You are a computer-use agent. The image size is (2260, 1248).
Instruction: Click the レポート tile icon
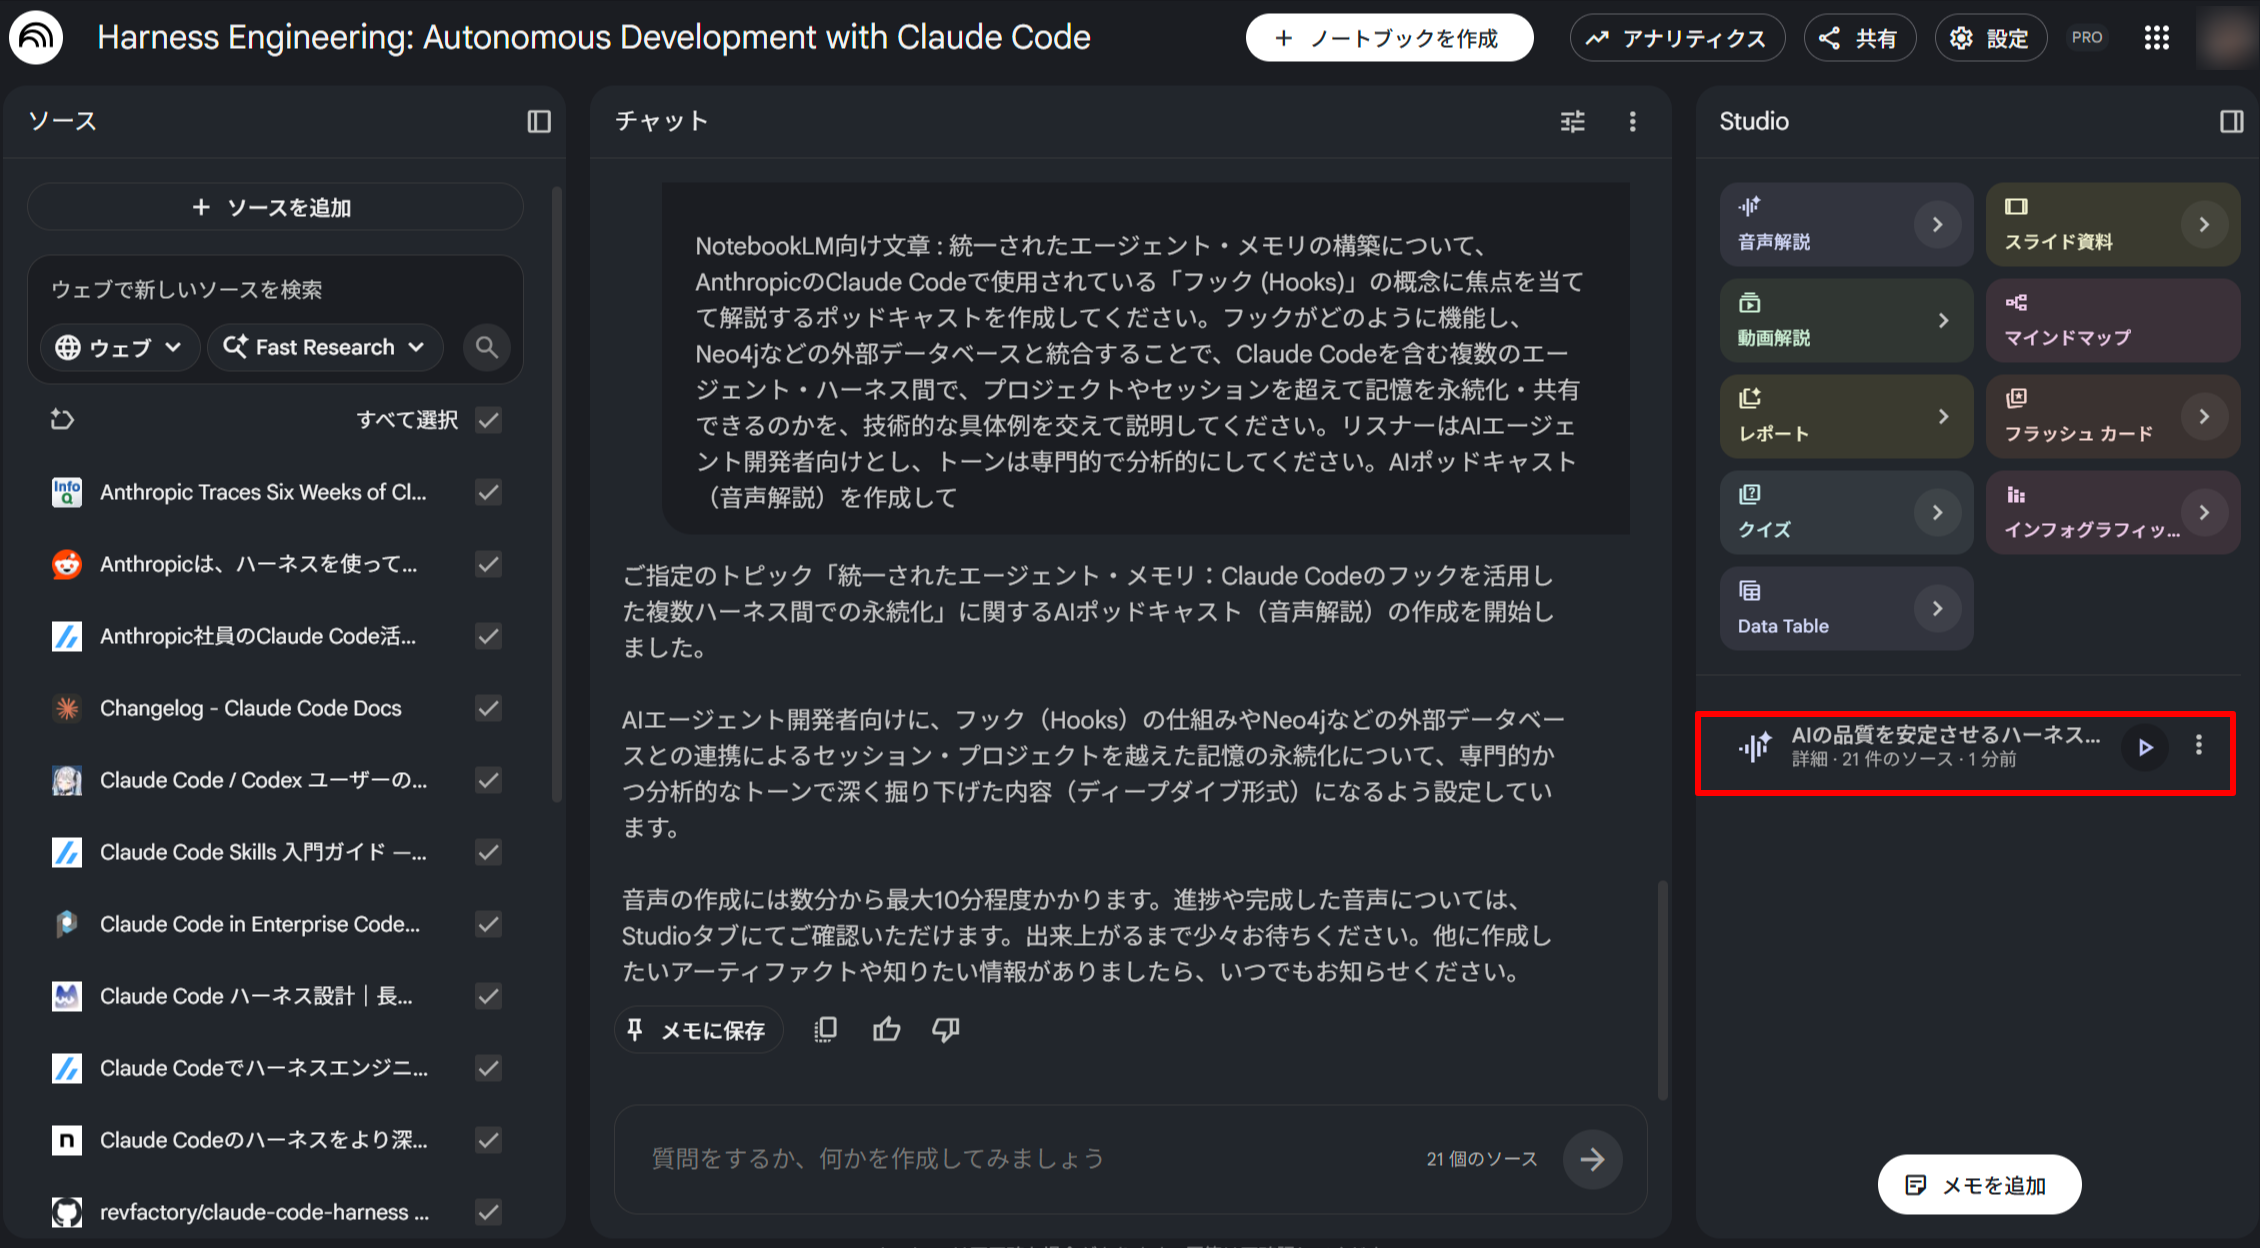[x=1749, y=398]
